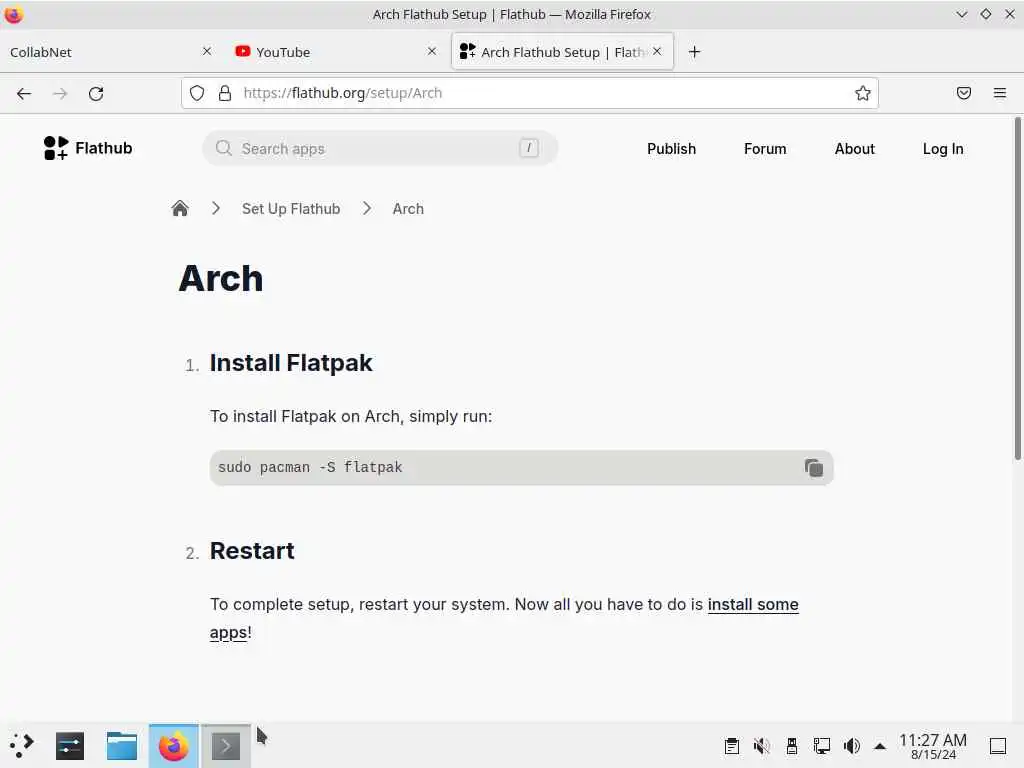1024x768 pixels.
Task: Open the Set Up Flathub breadcrumb
Action: point(291,209)
